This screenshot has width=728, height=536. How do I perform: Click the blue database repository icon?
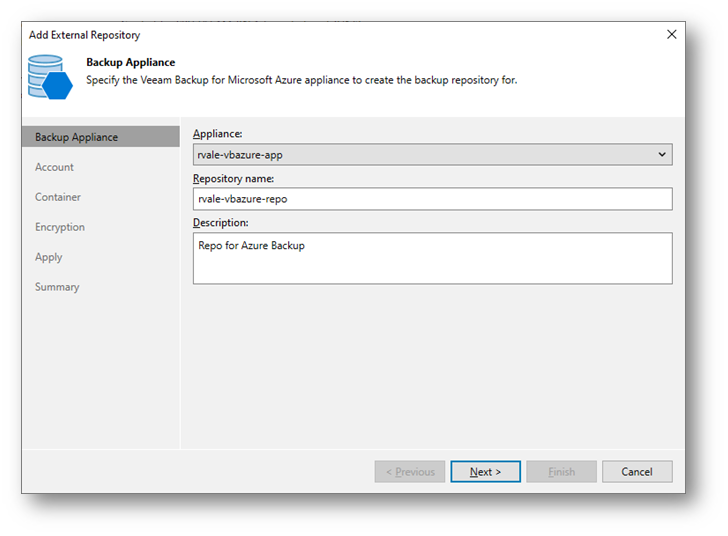point(50,78)
